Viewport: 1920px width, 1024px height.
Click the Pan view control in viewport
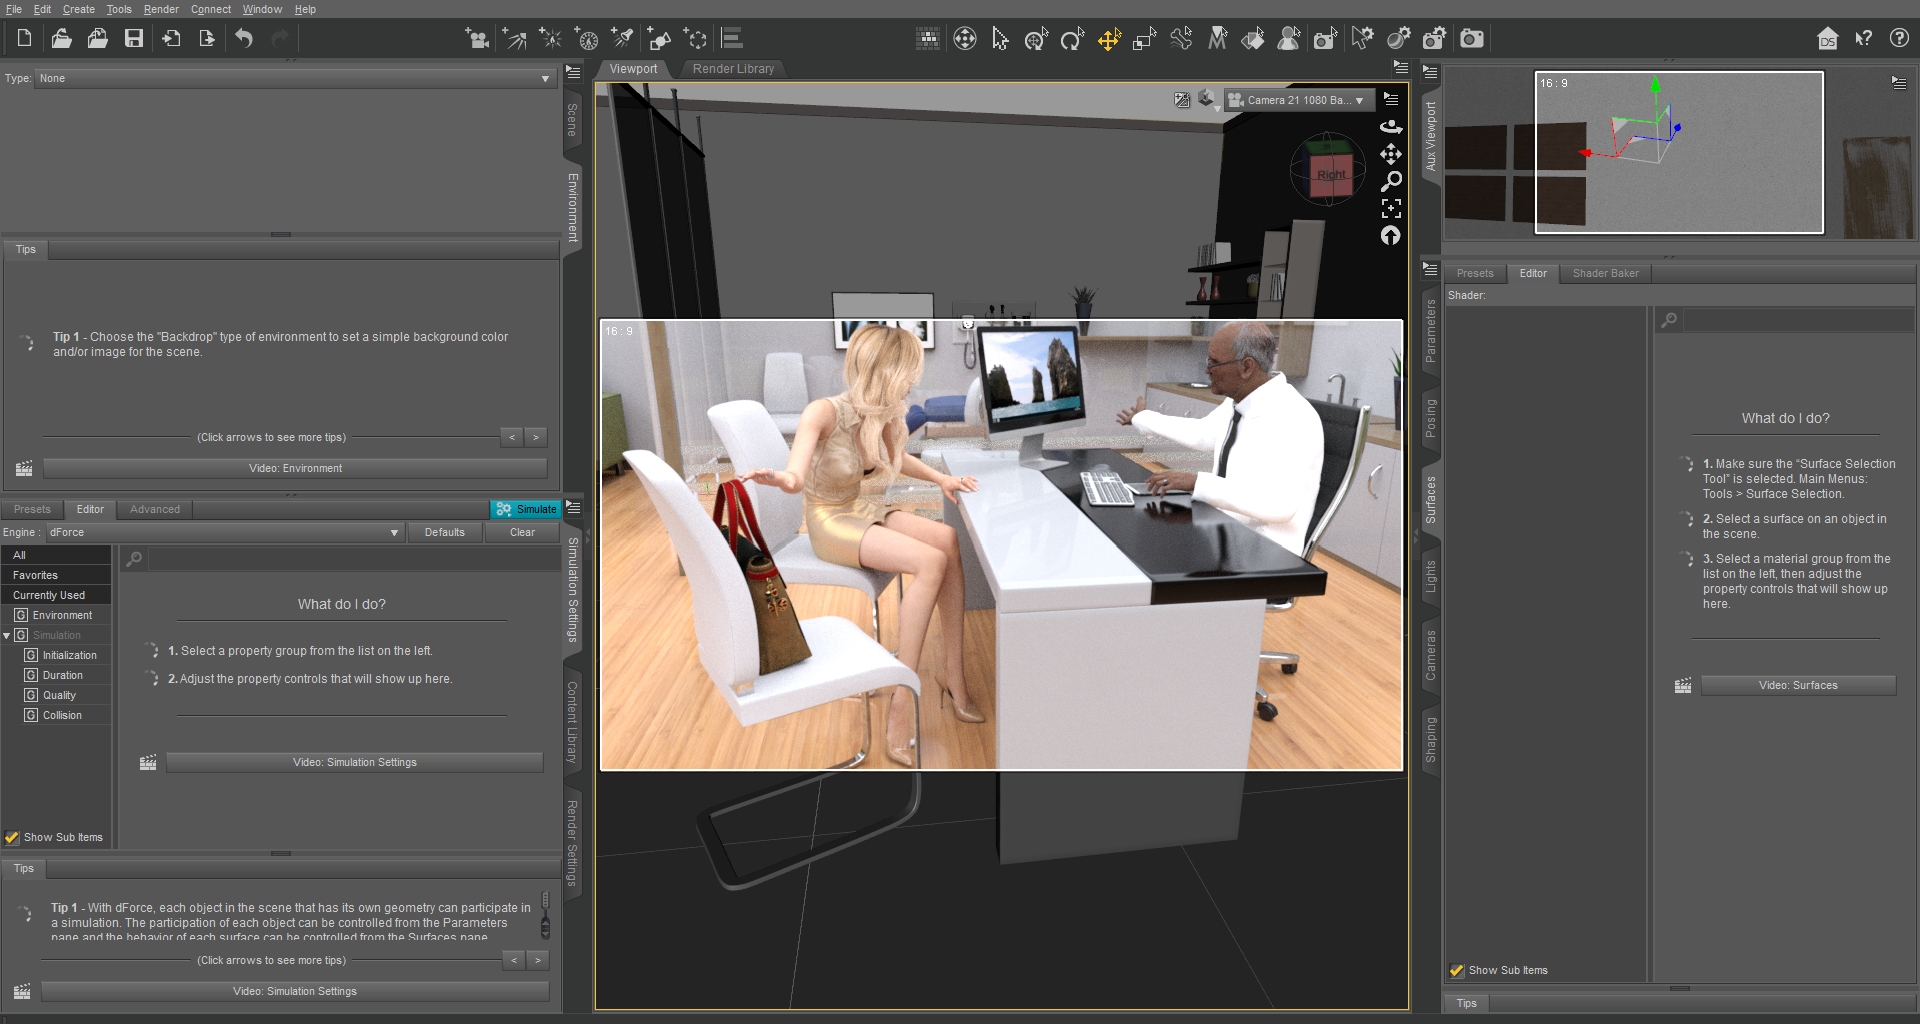(1390, 154)
